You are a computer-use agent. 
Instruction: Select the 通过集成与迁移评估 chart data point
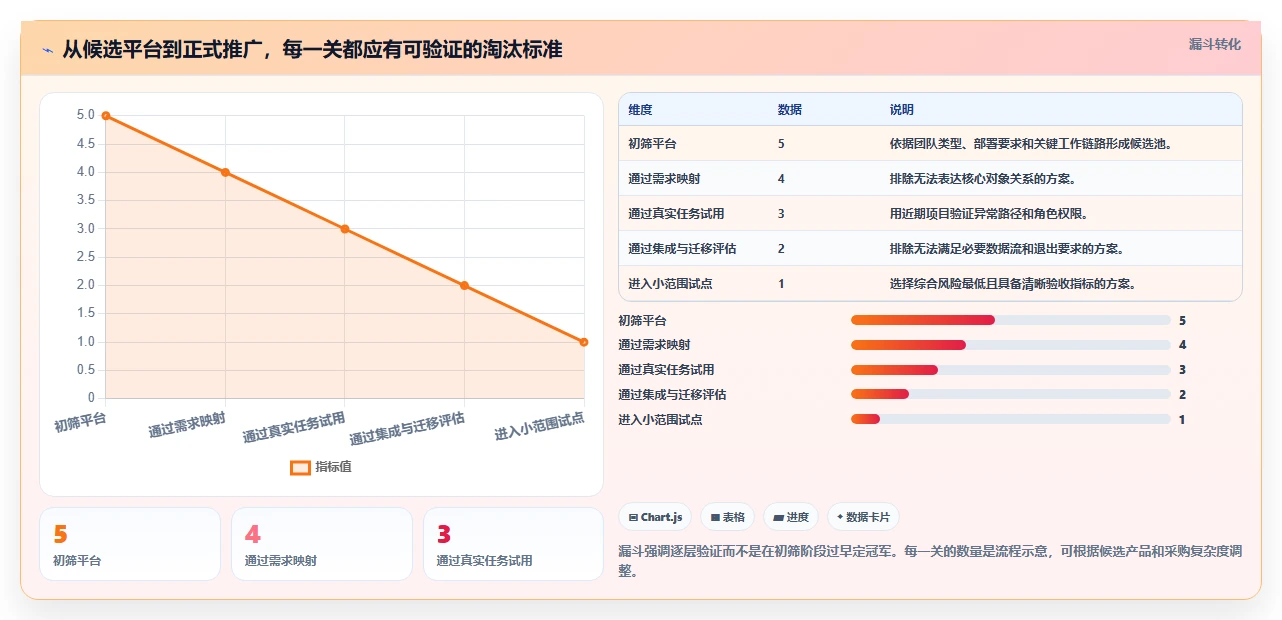464,285
